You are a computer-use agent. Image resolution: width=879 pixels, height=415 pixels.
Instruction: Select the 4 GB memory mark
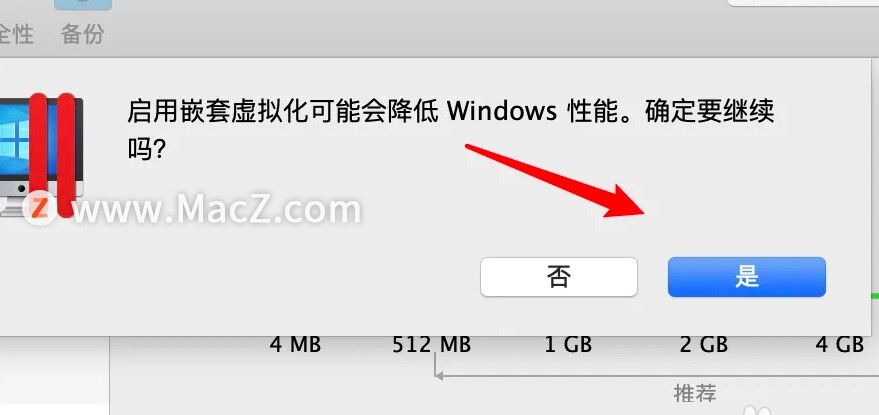pyautogui.click(x=840, y=344)
